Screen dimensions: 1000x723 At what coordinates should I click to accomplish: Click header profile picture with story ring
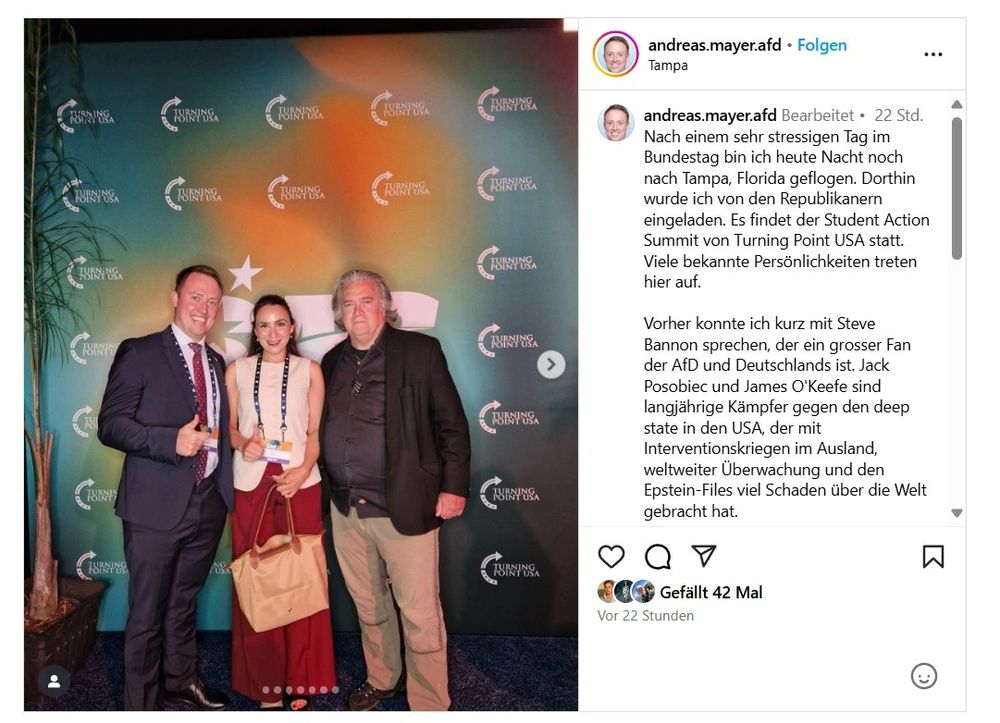(x=615, y=54)
